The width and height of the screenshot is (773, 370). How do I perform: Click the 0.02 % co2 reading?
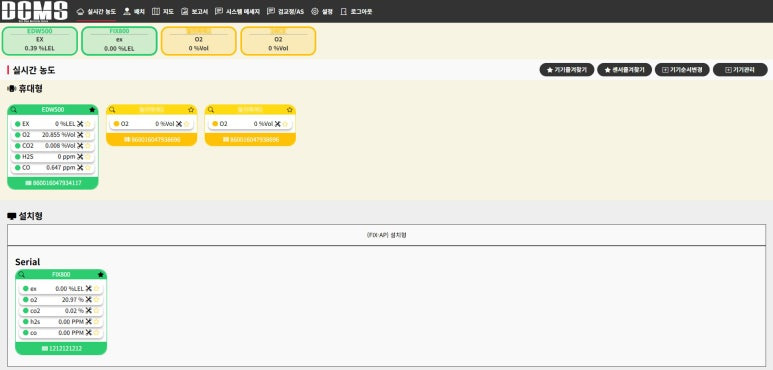(74, 310)
